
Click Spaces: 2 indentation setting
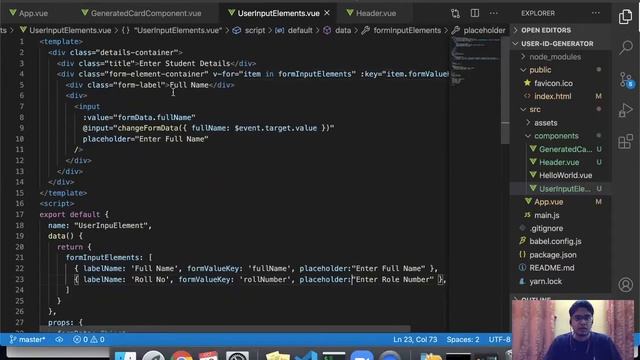[x=462, y=339]
